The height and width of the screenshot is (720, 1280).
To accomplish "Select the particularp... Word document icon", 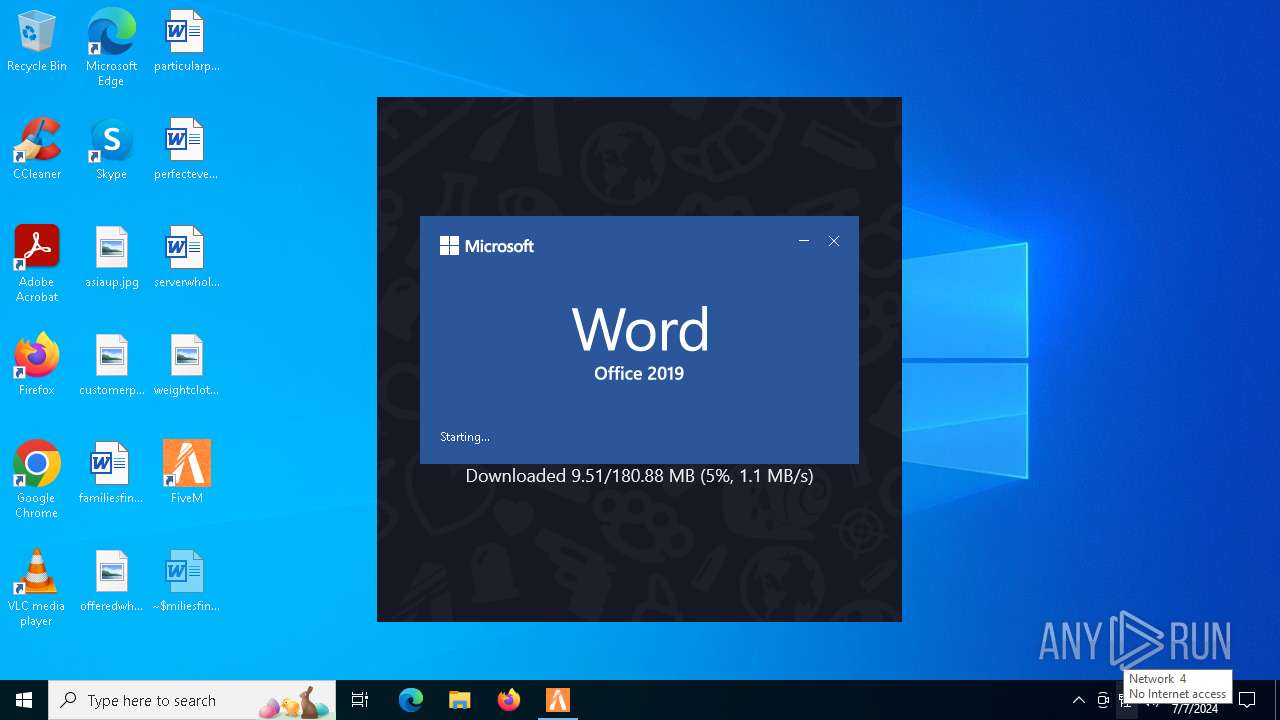I will coord(186,42).
